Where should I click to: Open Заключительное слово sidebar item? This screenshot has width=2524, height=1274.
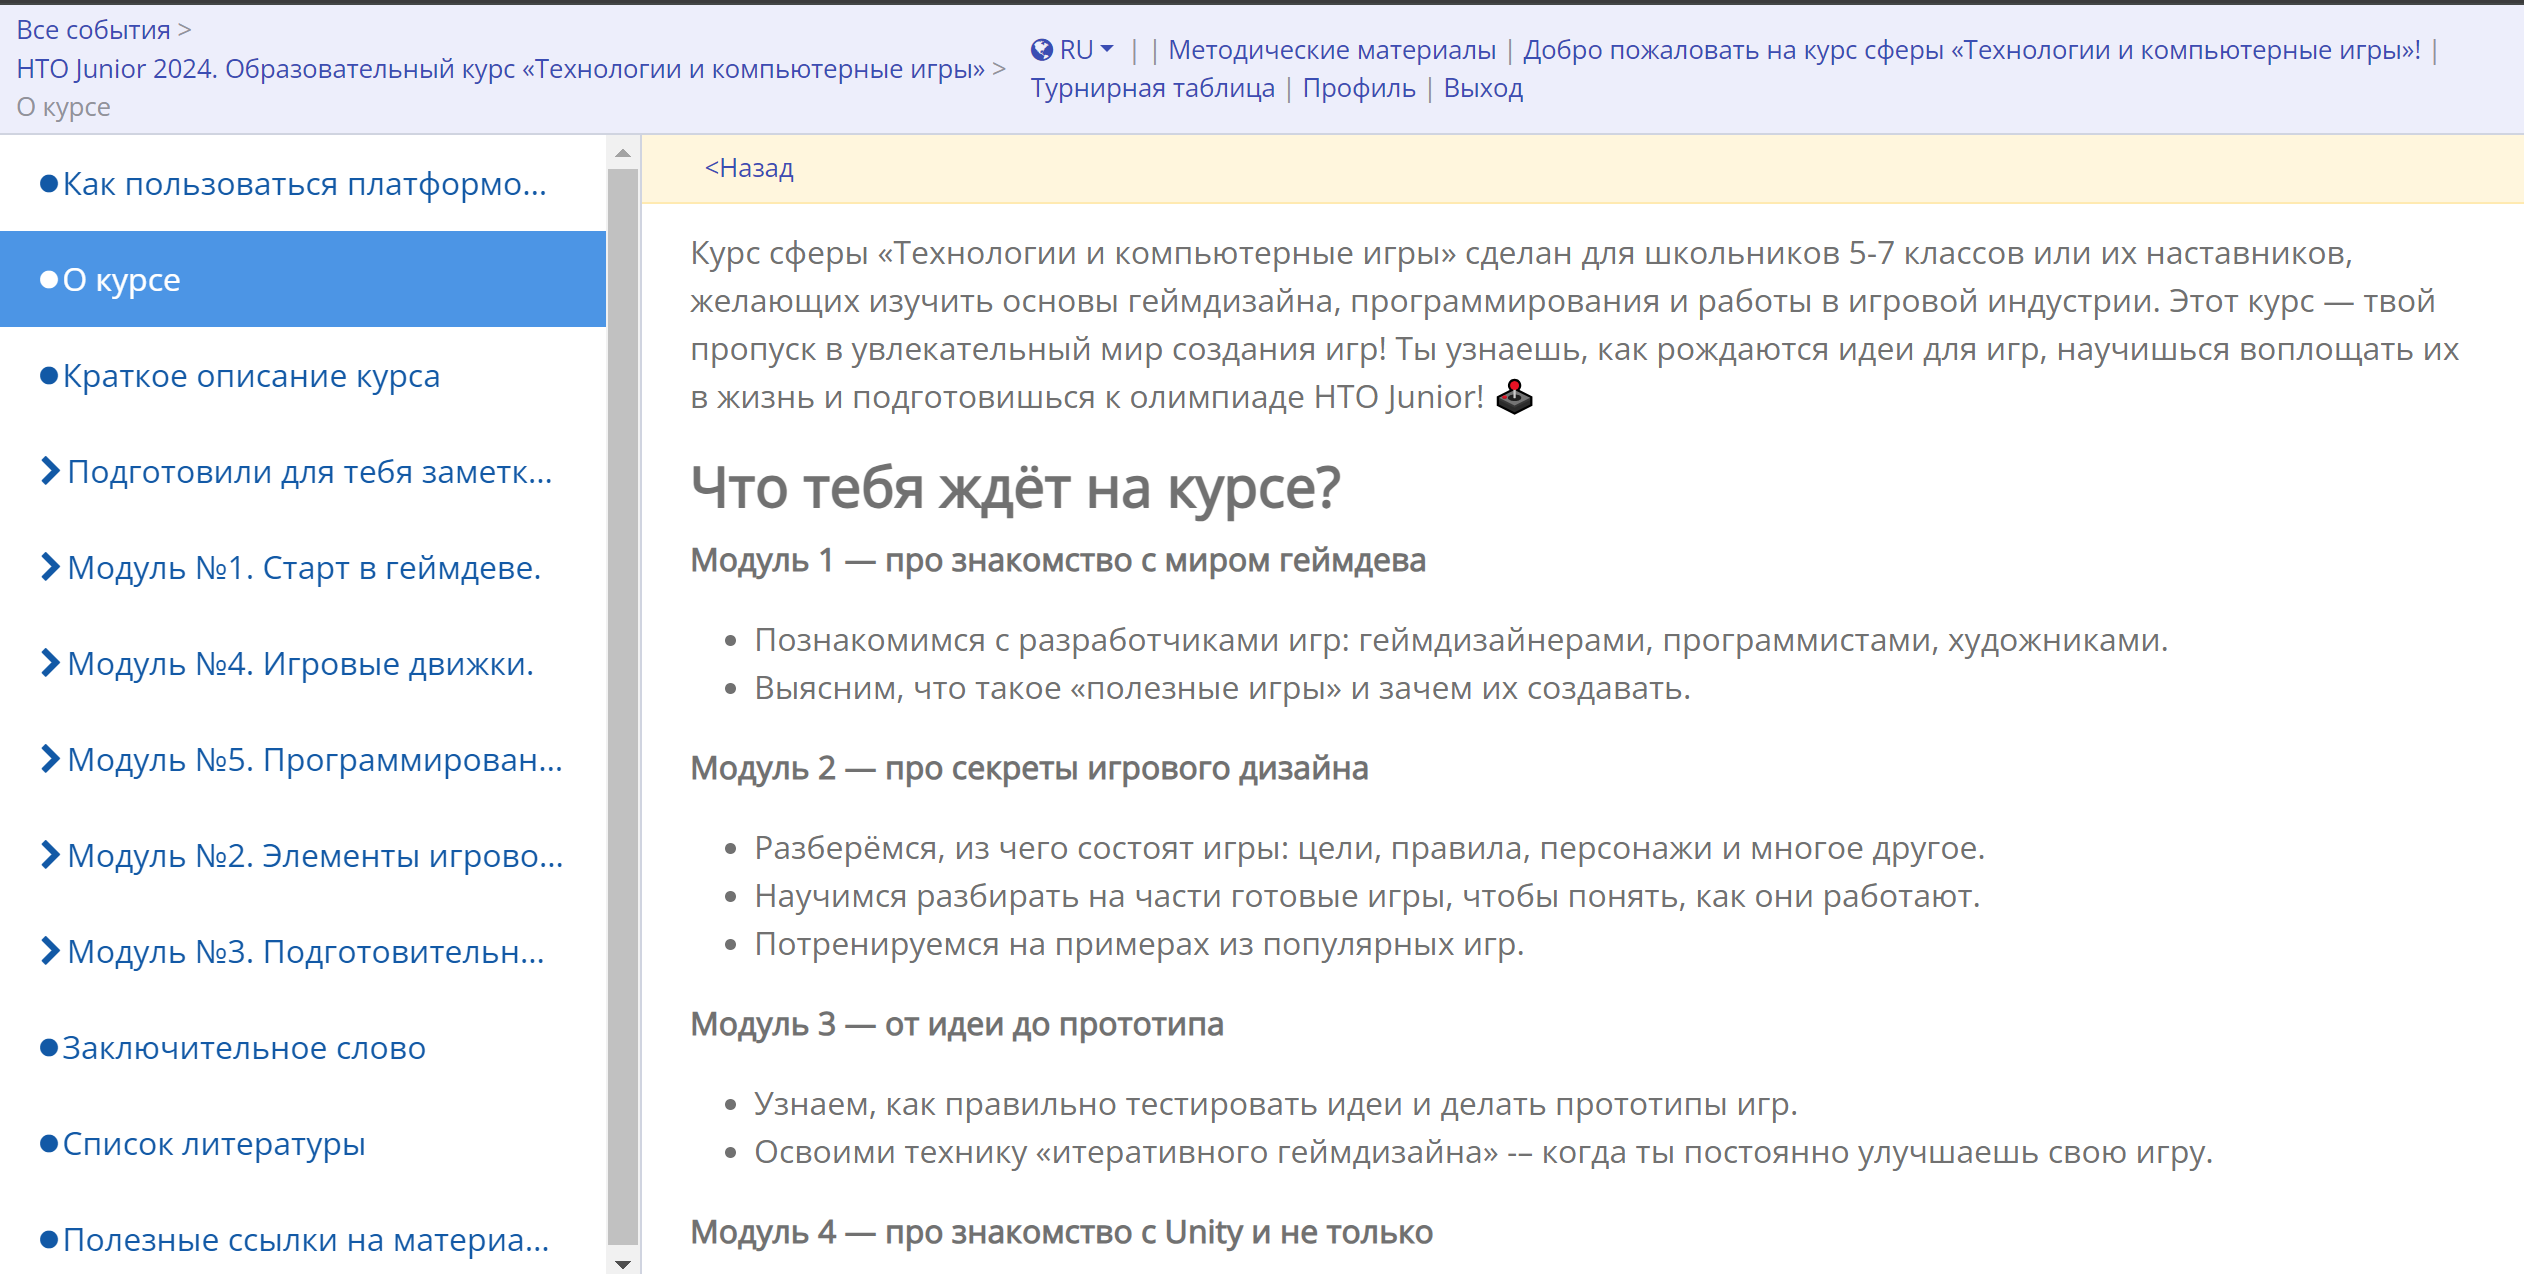(243, 1048)
